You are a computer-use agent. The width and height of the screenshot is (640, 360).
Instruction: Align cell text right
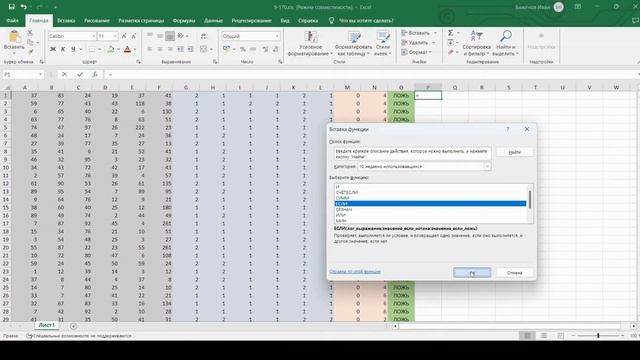tap(170, 49)
